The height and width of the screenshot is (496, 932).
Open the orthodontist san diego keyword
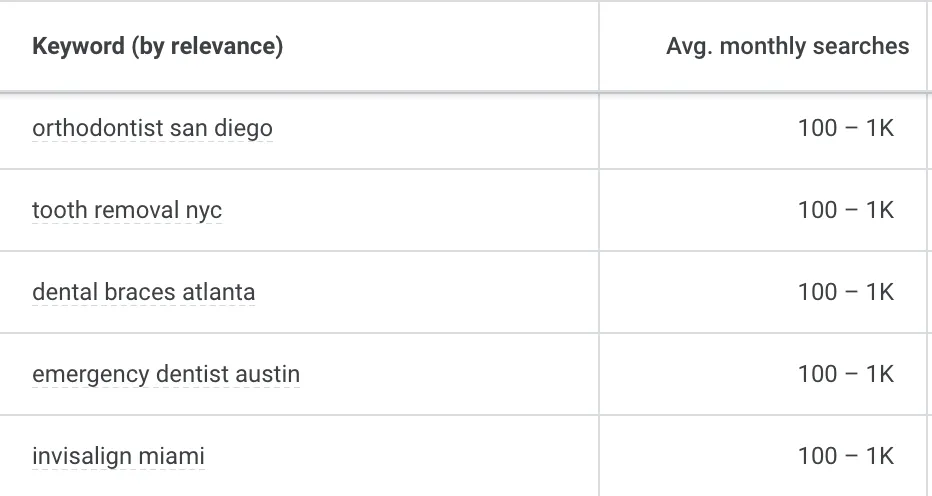152,129
